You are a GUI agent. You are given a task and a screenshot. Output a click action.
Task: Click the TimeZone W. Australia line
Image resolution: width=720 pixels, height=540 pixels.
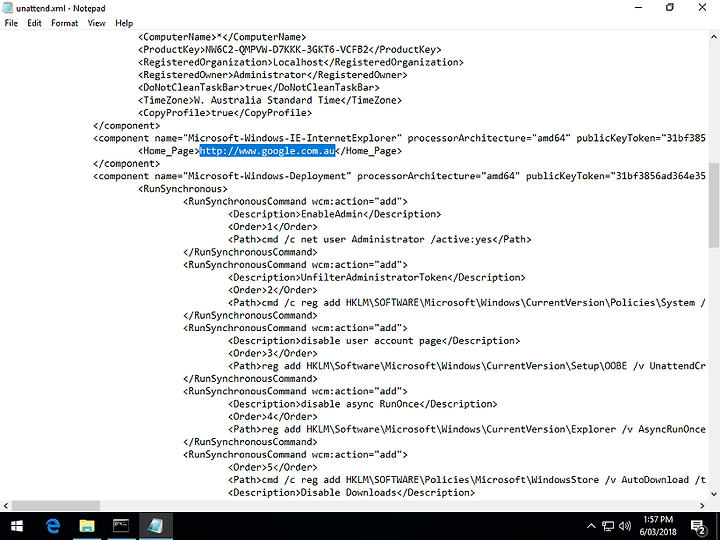click(270, 100)
